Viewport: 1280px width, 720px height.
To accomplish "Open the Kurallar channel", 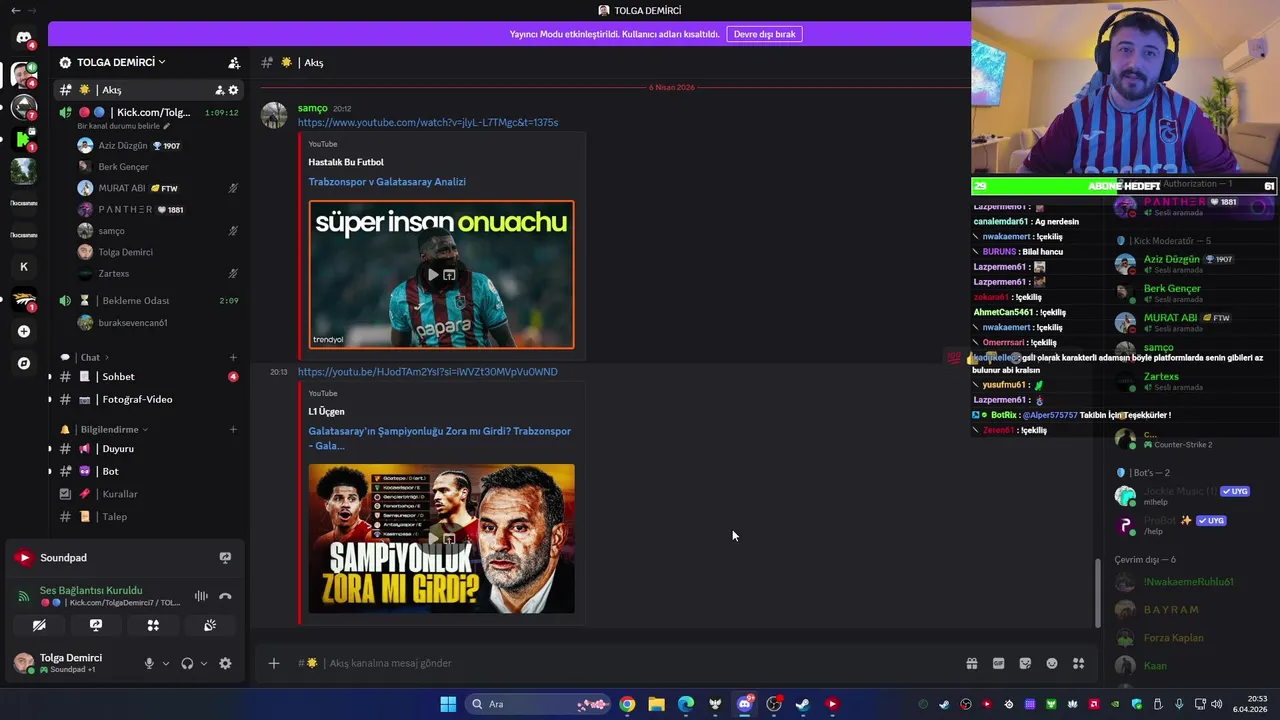I will point(148,494).
